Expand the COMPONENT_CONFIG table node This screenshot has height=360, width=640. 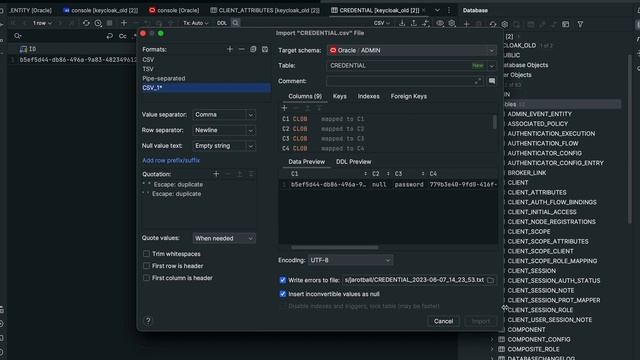[492, 339]
